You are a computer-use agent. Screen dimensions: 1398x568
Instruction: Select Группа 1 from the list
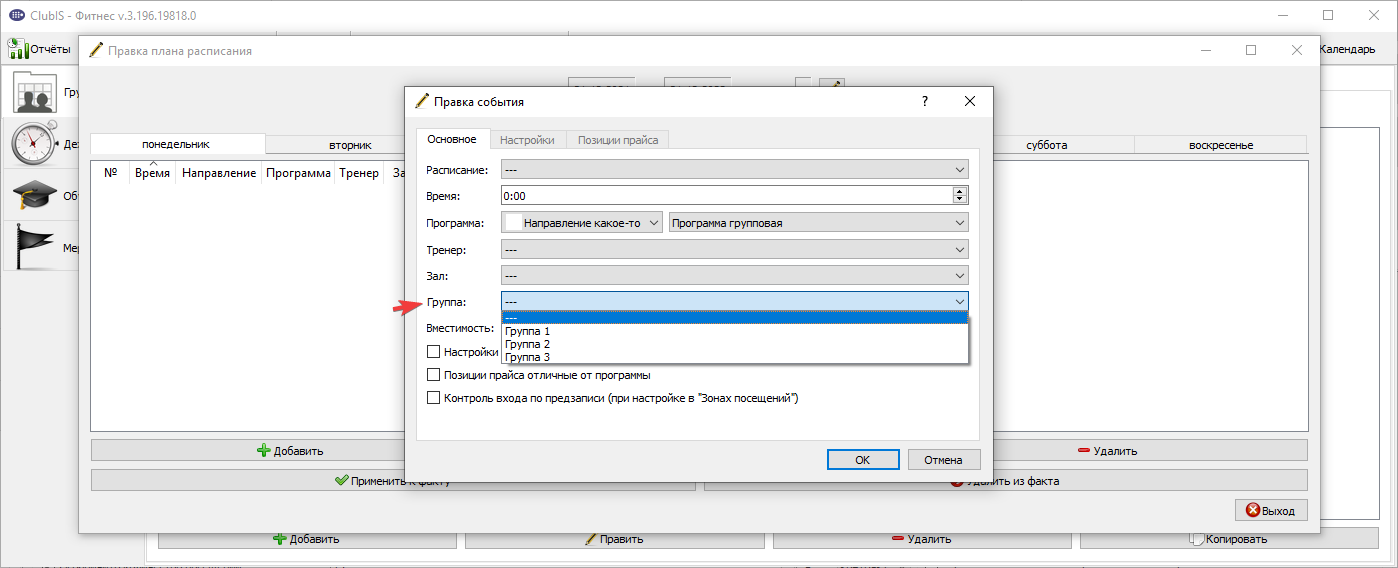click(735, 331)
